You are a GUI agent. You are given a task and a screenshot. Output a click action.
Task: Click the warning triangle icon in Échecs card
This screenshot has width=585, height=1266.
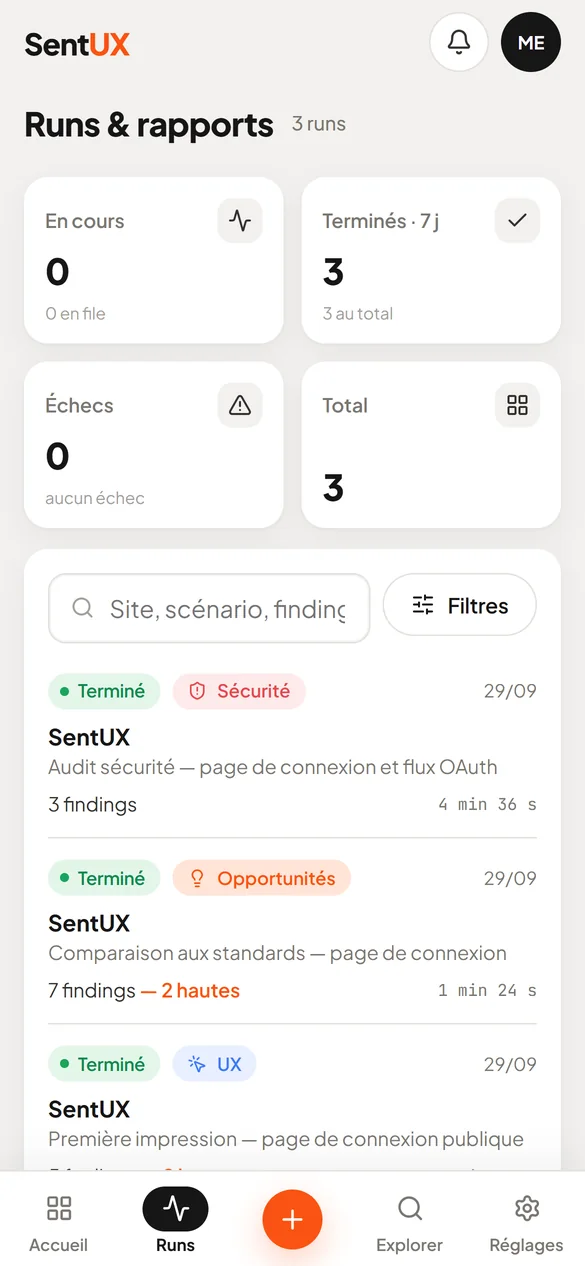point(240,405)
